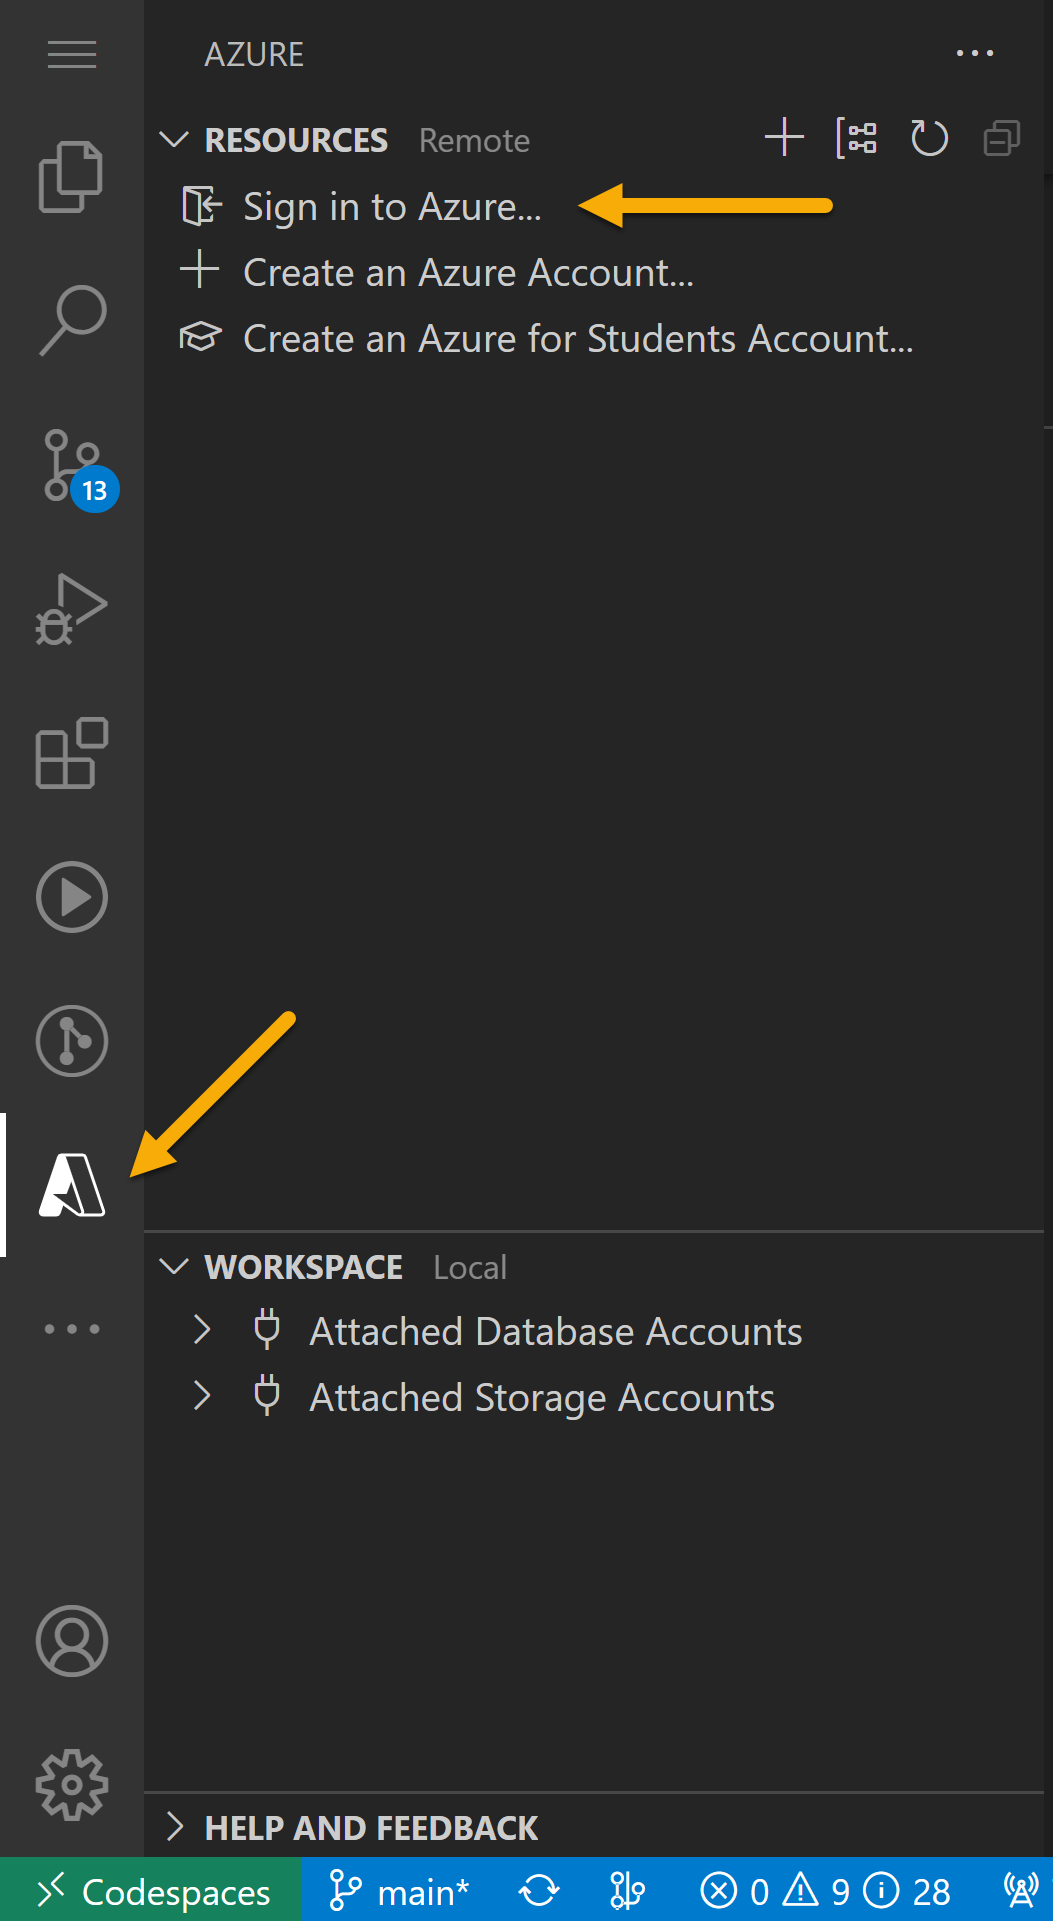Switch branch via main* indicator
The image size is (1053, 1921).
pos(399,1891)
